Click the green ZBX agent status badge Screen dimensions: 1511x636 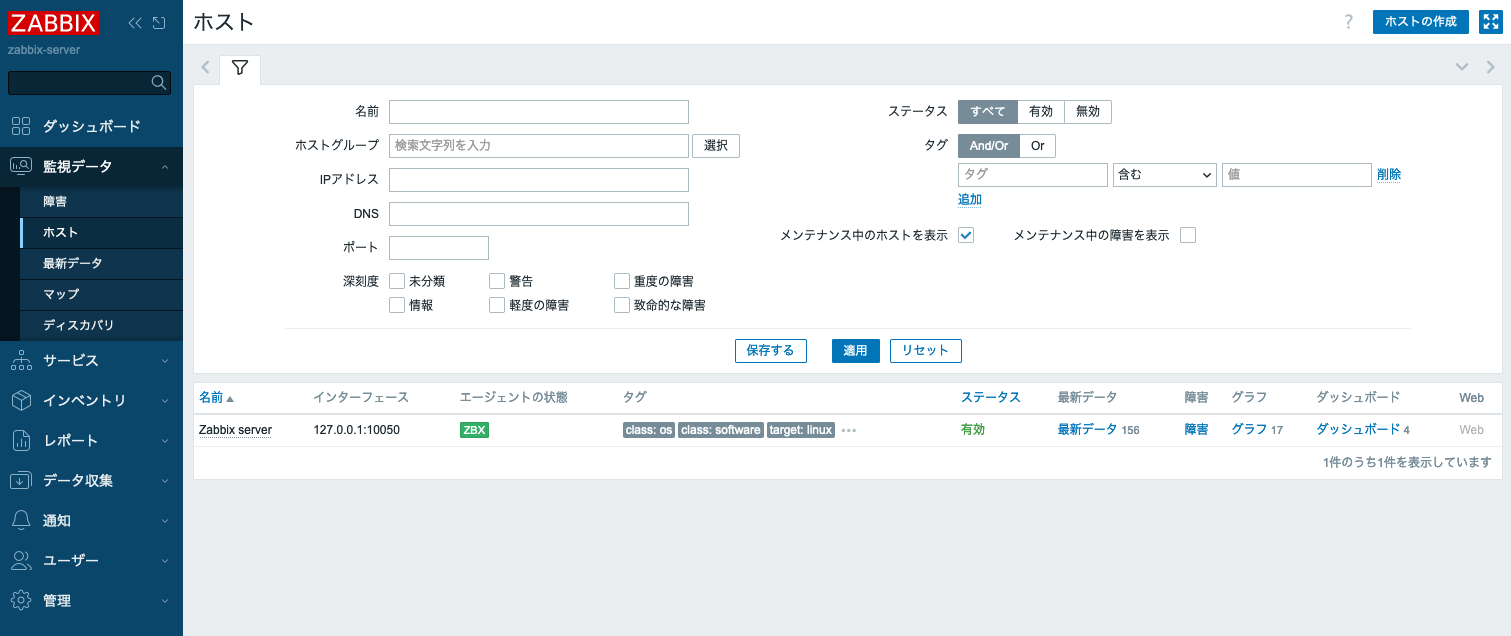(474, 430)
